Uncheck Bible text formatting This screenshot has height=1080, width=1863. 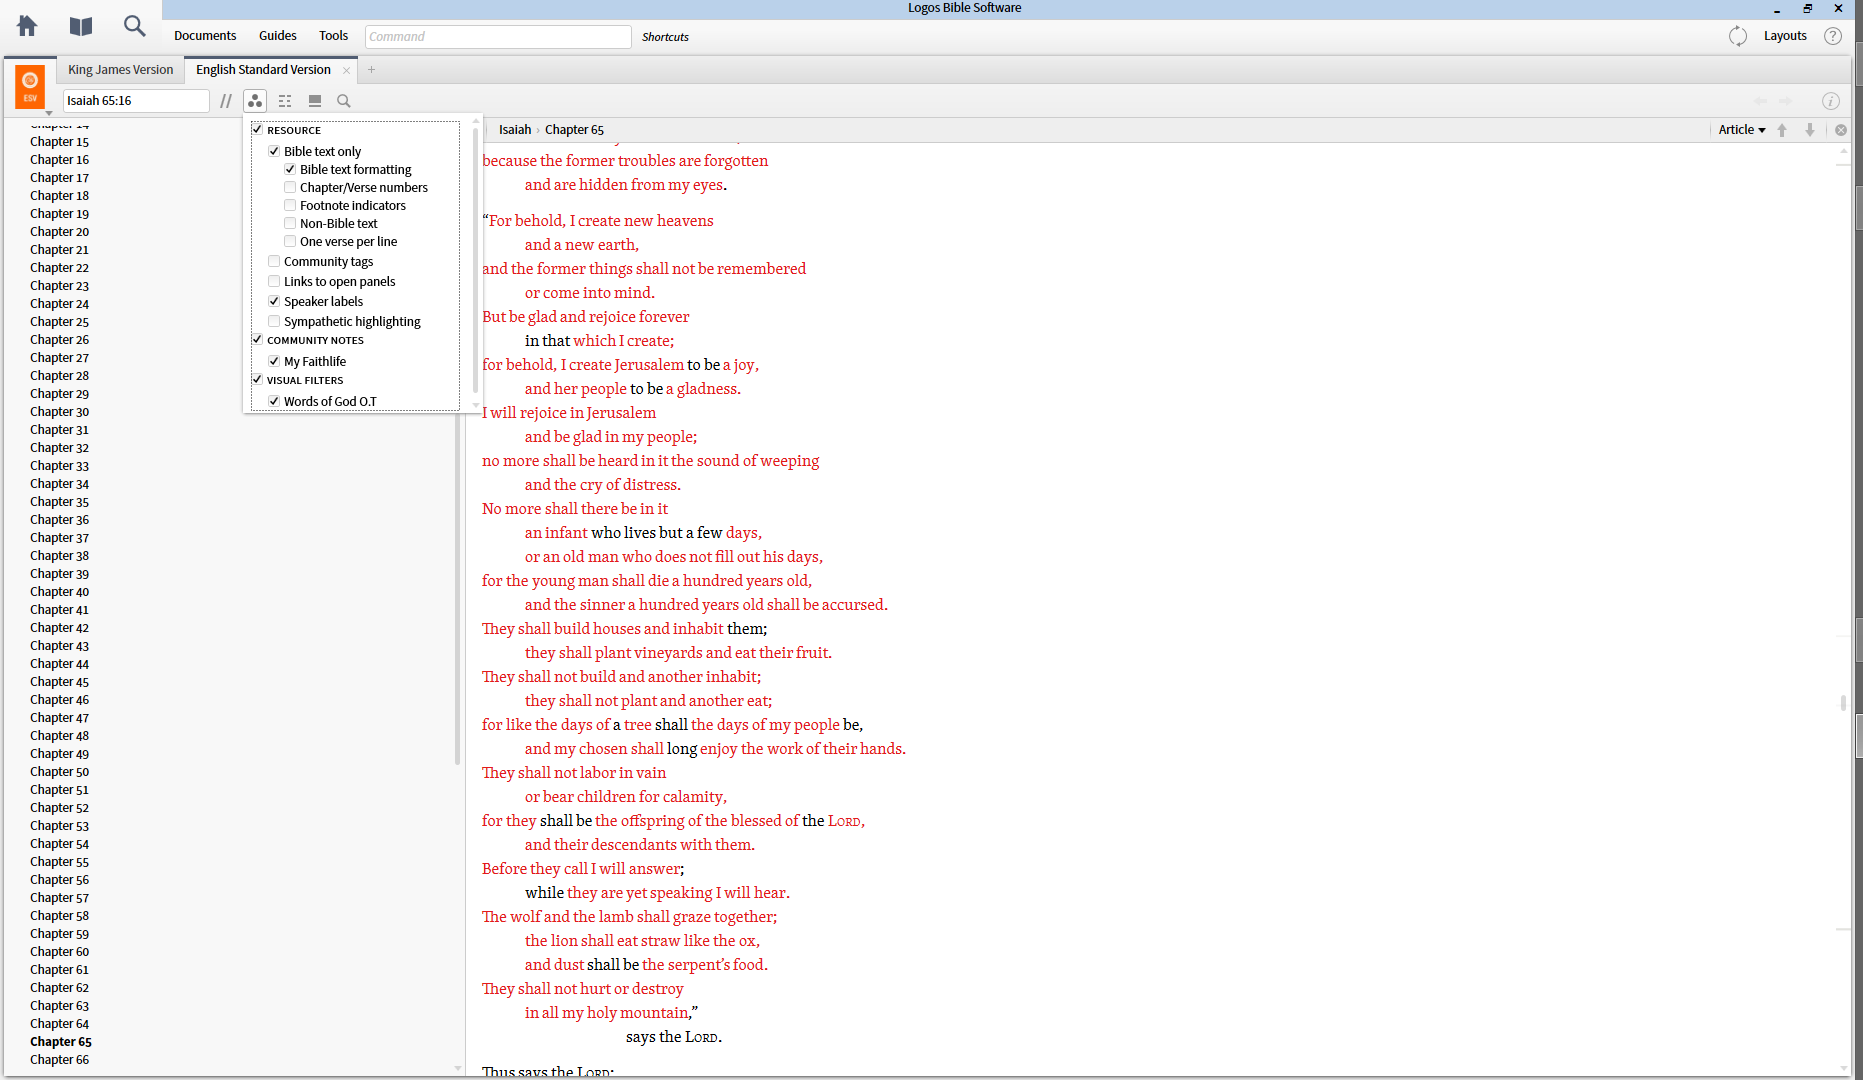pyautogui.click(x=290, y=169)
